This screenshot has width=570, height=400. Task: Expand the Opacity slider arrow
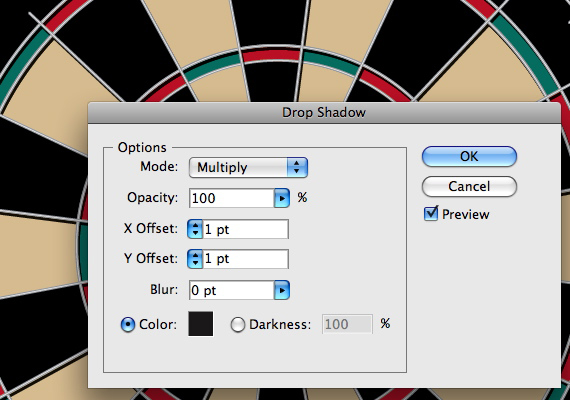pos(282,198)
